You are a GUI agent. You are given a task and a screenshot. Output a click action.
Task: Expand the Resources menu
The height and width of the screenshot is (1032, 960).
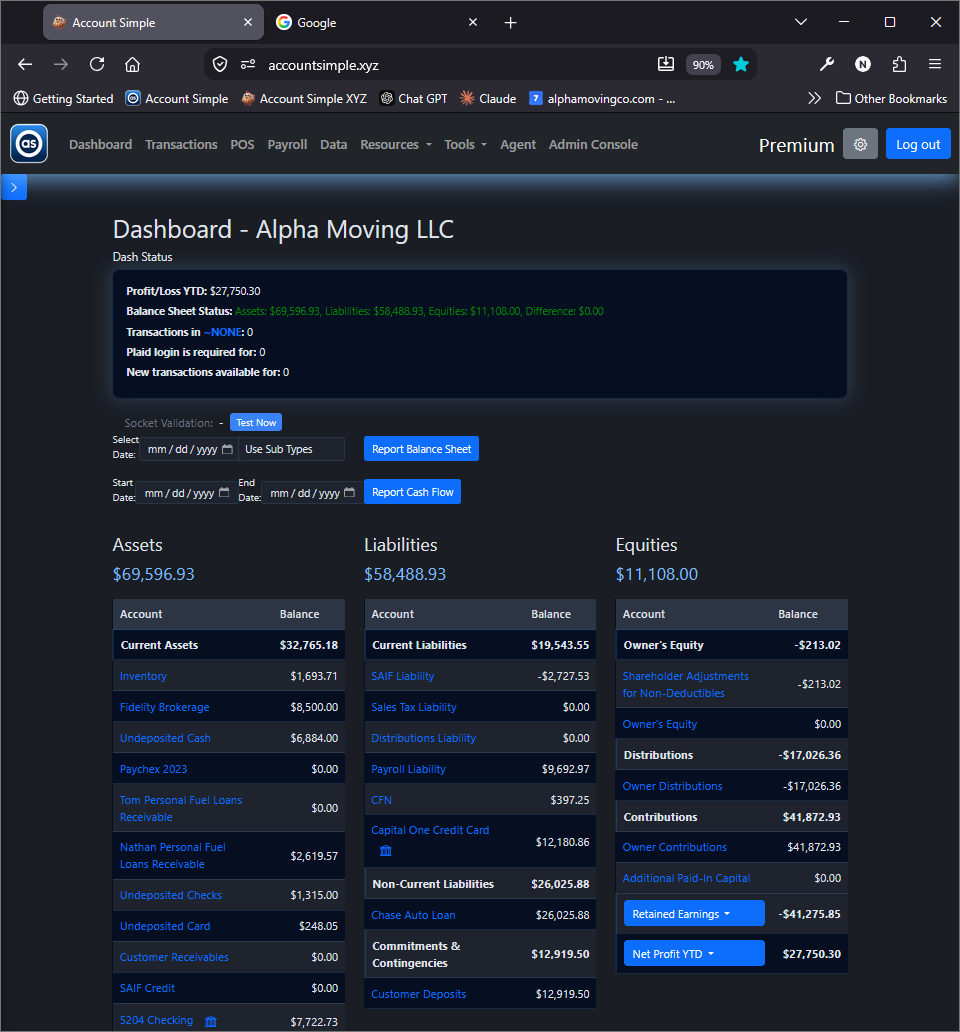point(396,145)
